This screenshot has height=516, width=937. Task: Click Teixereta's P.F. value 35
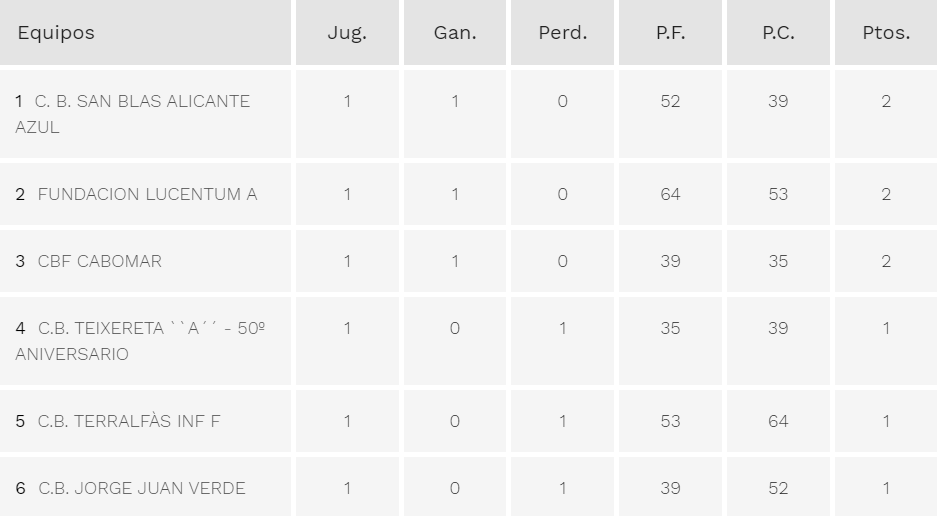(670, 328)
